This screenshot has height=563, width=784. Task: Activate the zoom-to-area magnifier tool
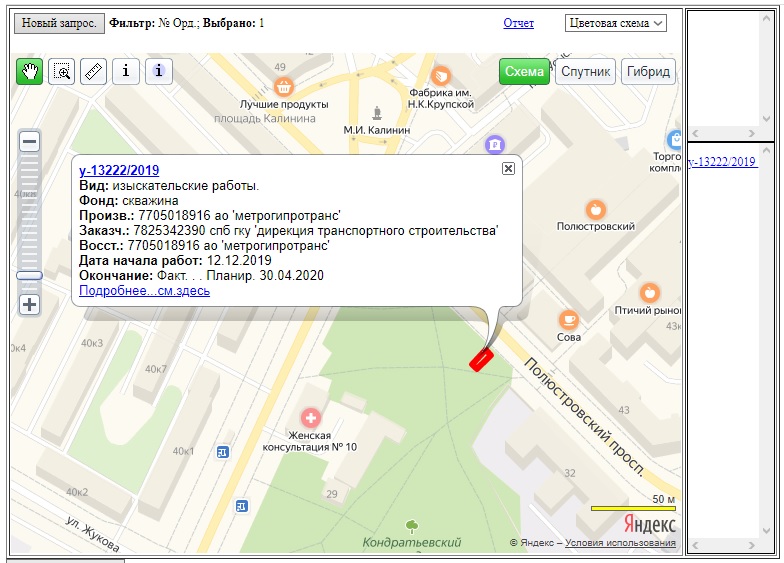pos(62,72)
